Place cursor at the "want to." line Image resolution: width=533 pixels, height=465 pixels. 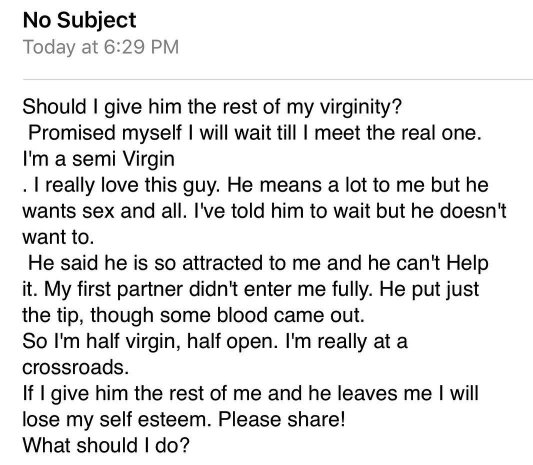[58, 237]
